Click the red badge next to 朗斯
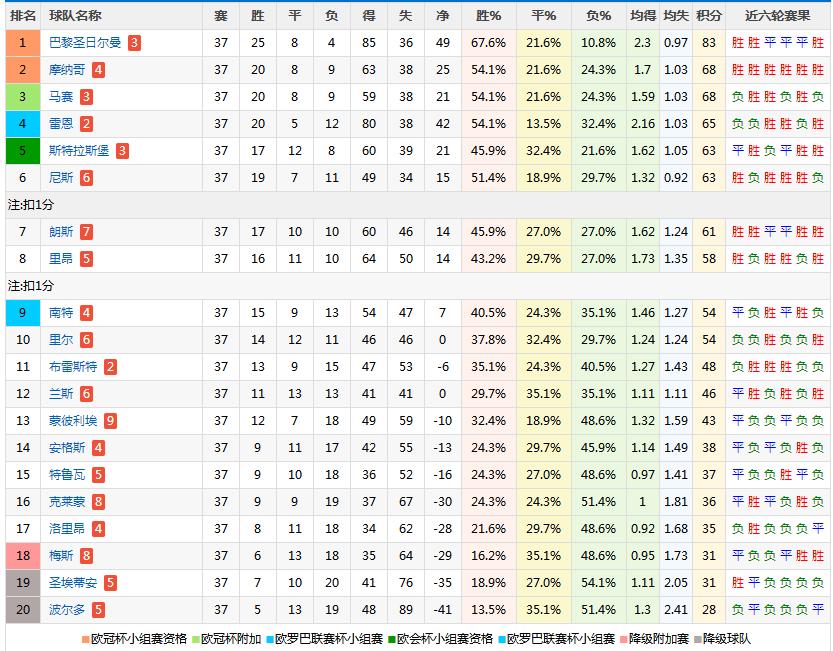 point(86,232)
